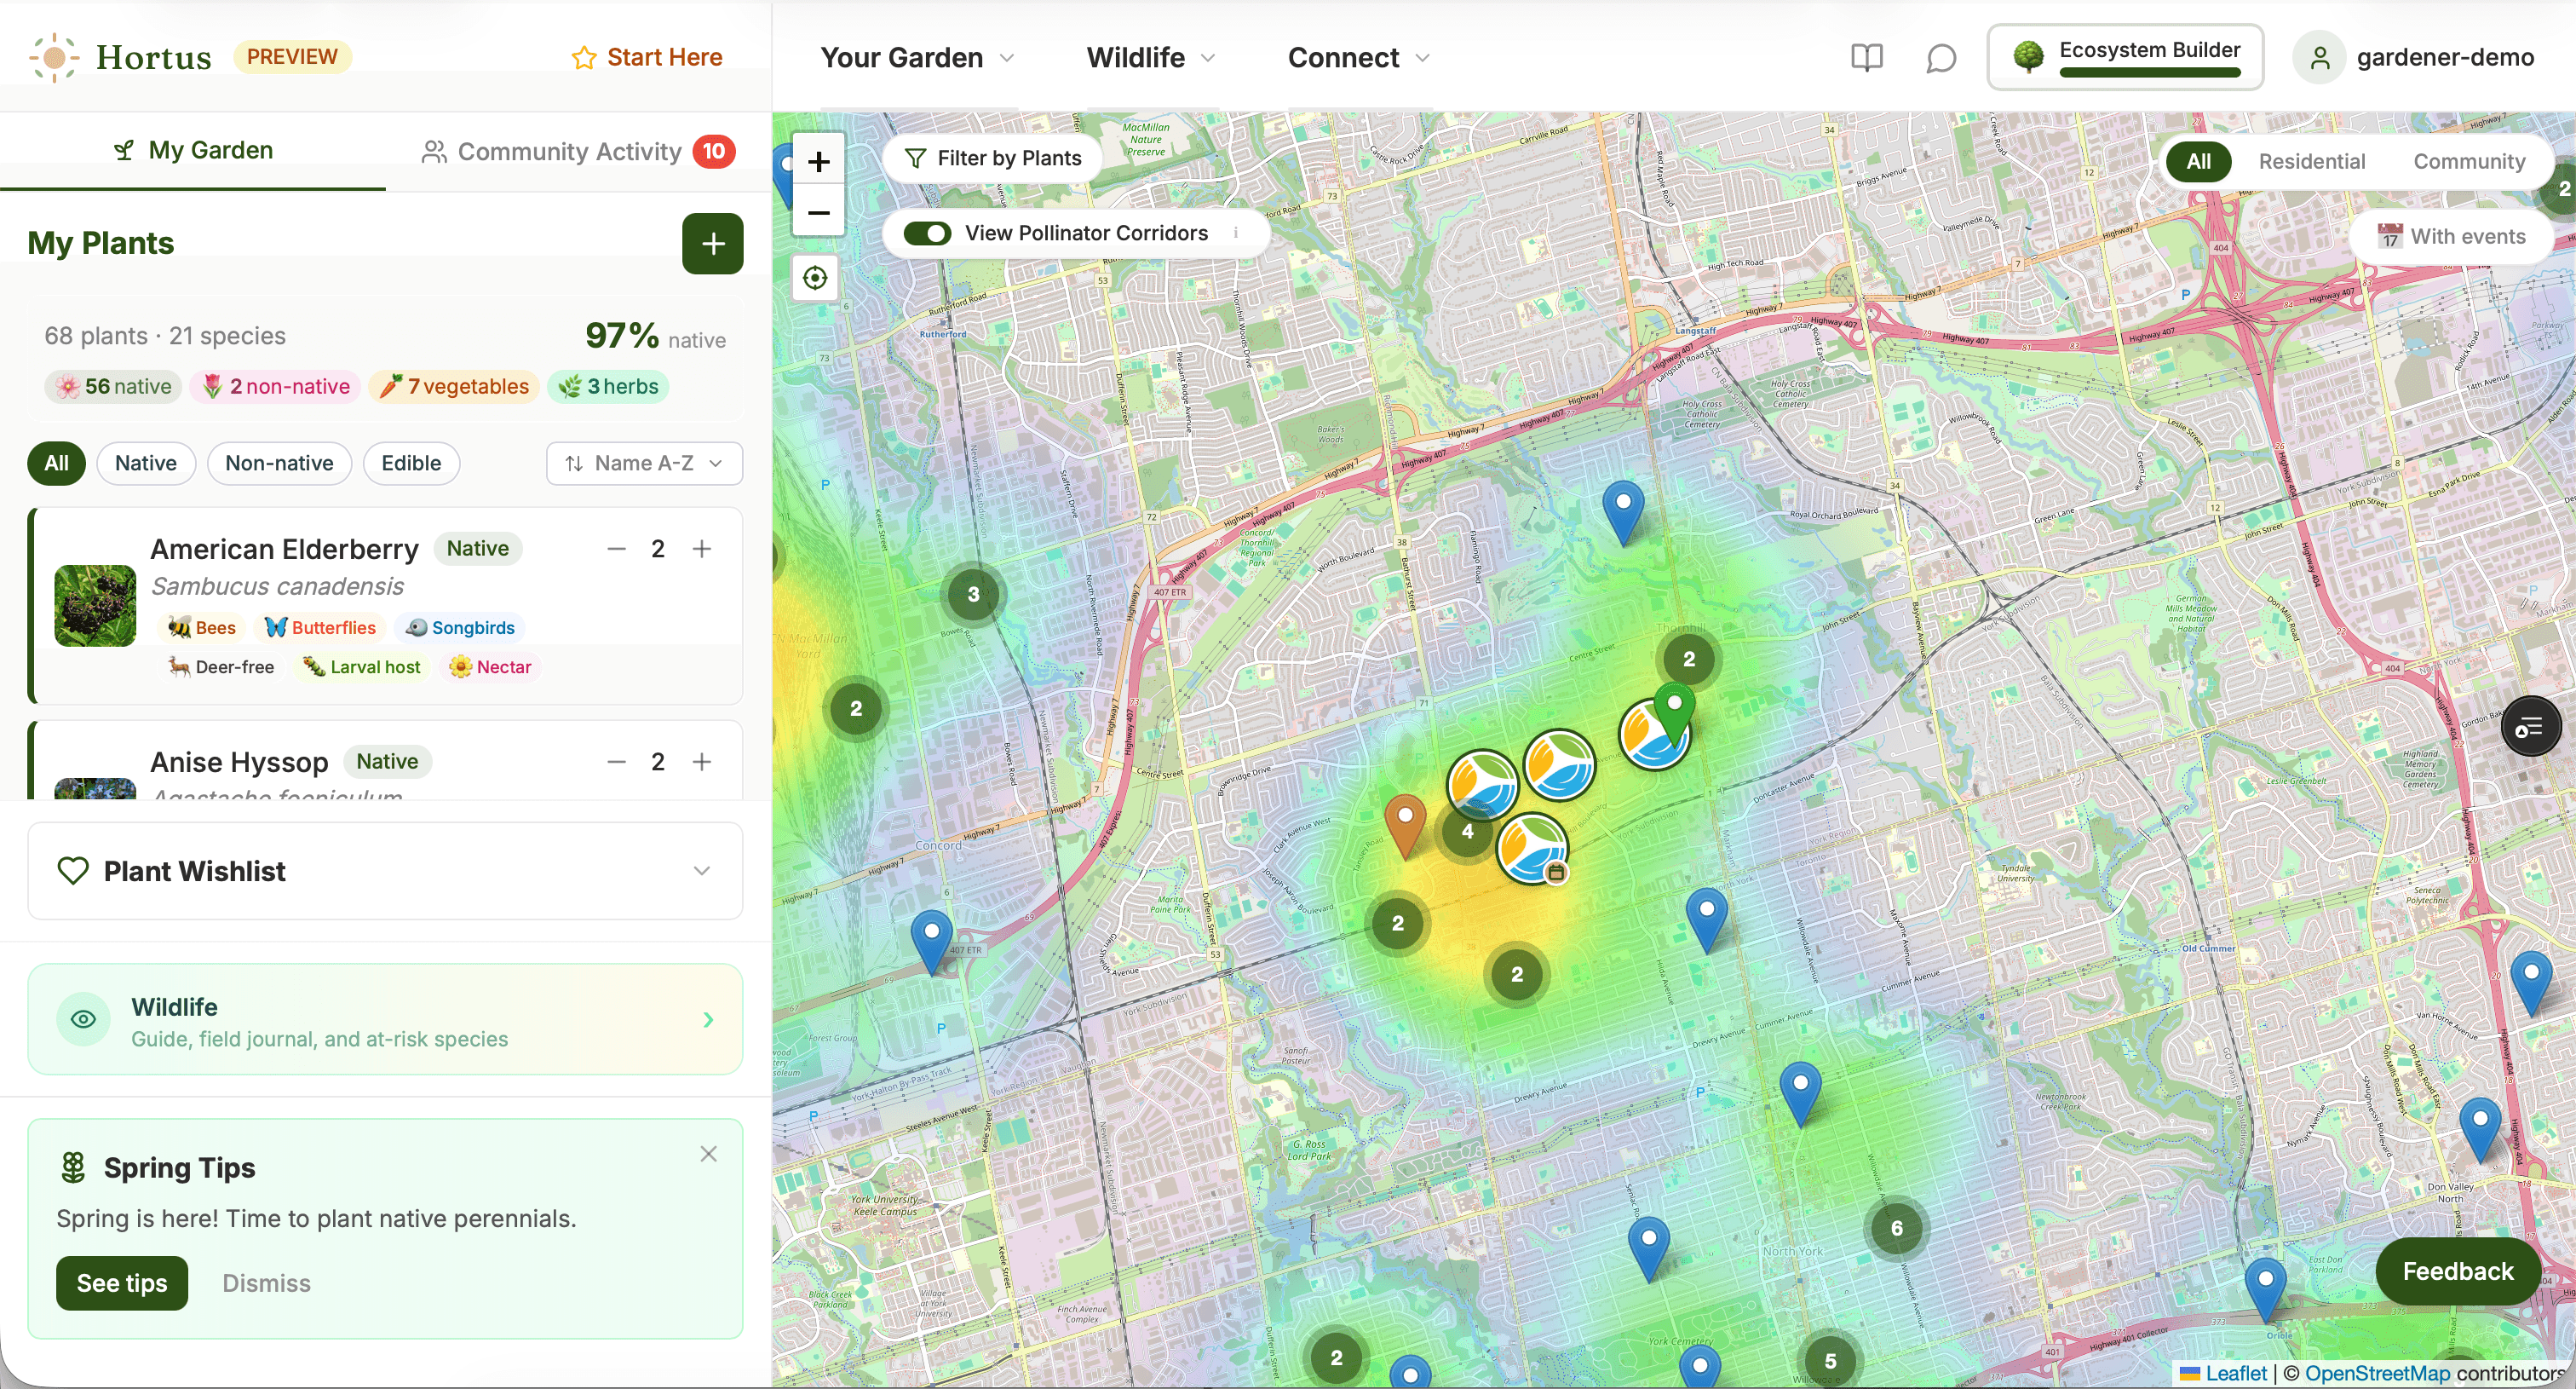Open the Wildlife guide card arrow
This screenshot has width=2576, height=1389.
click(708, 1019)
